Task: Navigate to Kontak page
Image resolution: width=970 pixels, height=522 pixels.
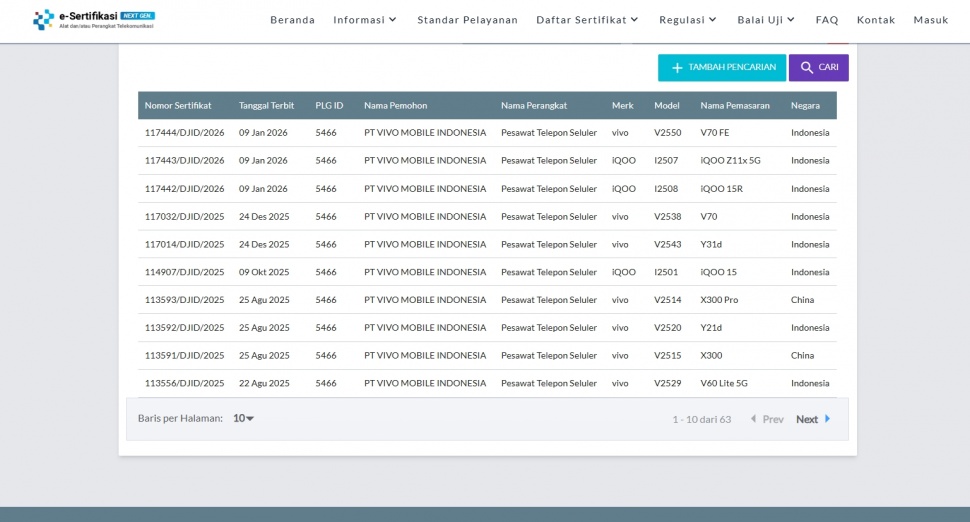Action: [876, 20]
